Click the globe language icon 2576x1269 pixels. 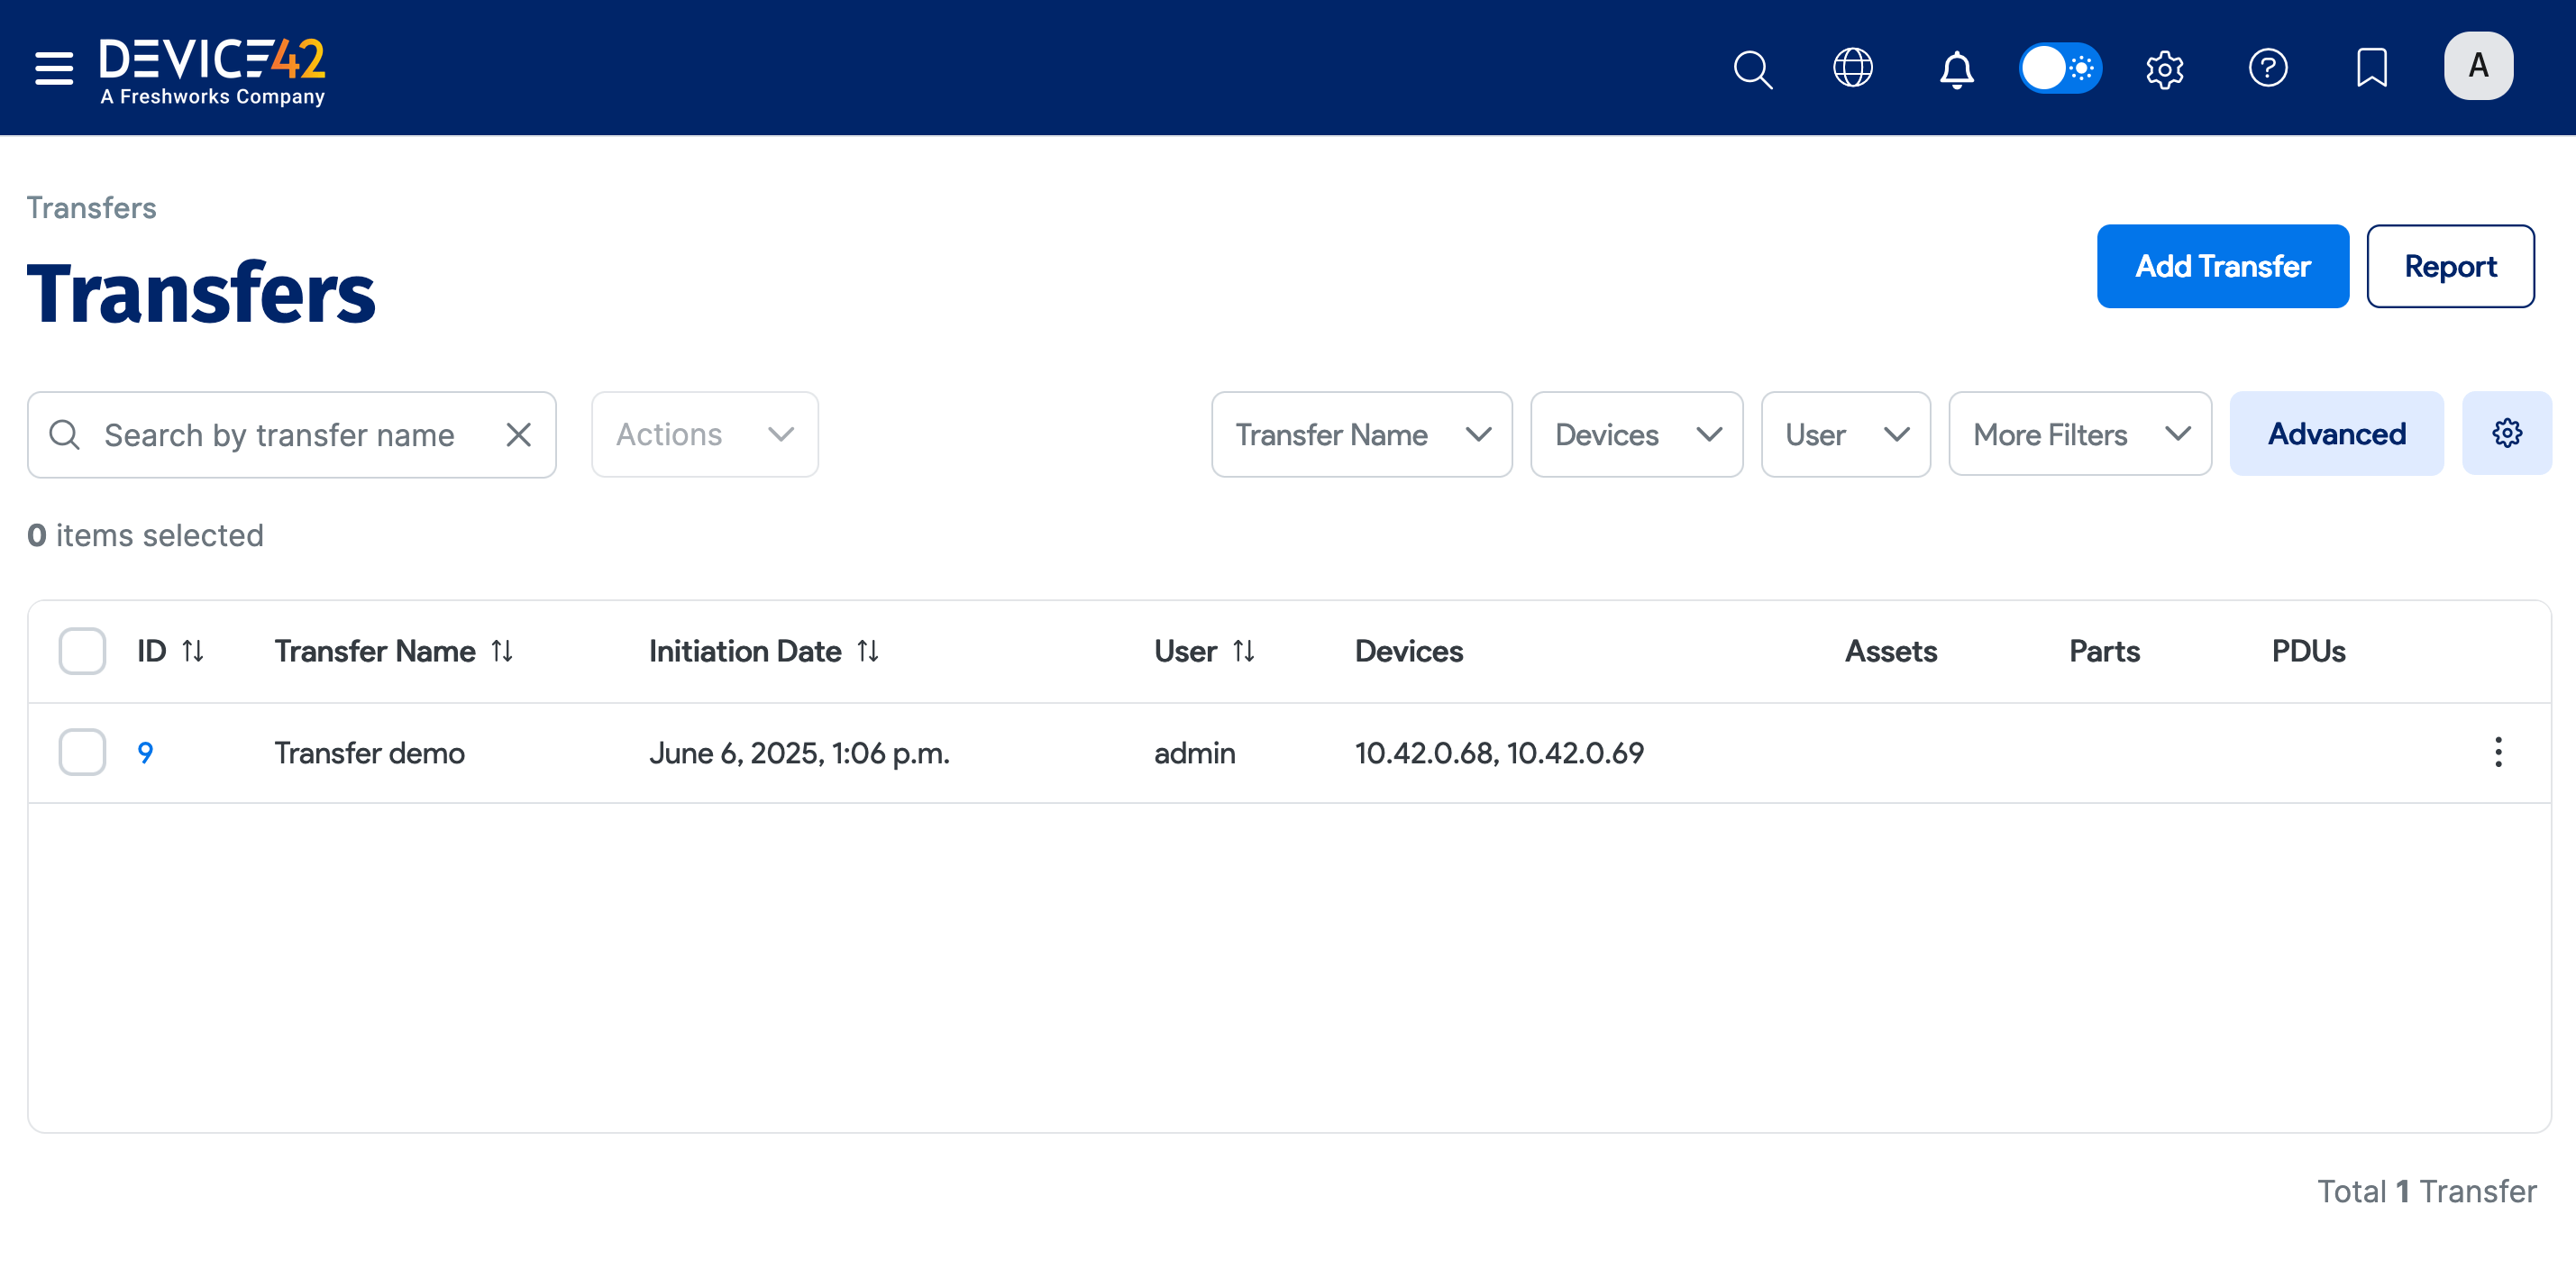pos(1854,68)
